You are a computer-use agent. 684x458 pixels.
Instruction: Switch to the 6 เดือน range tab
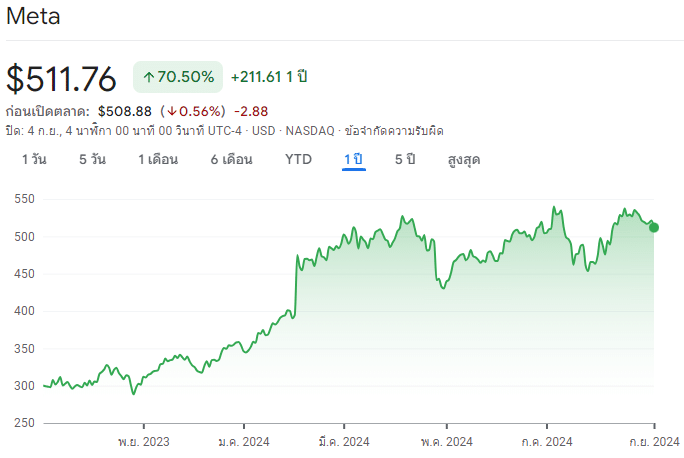231,159
